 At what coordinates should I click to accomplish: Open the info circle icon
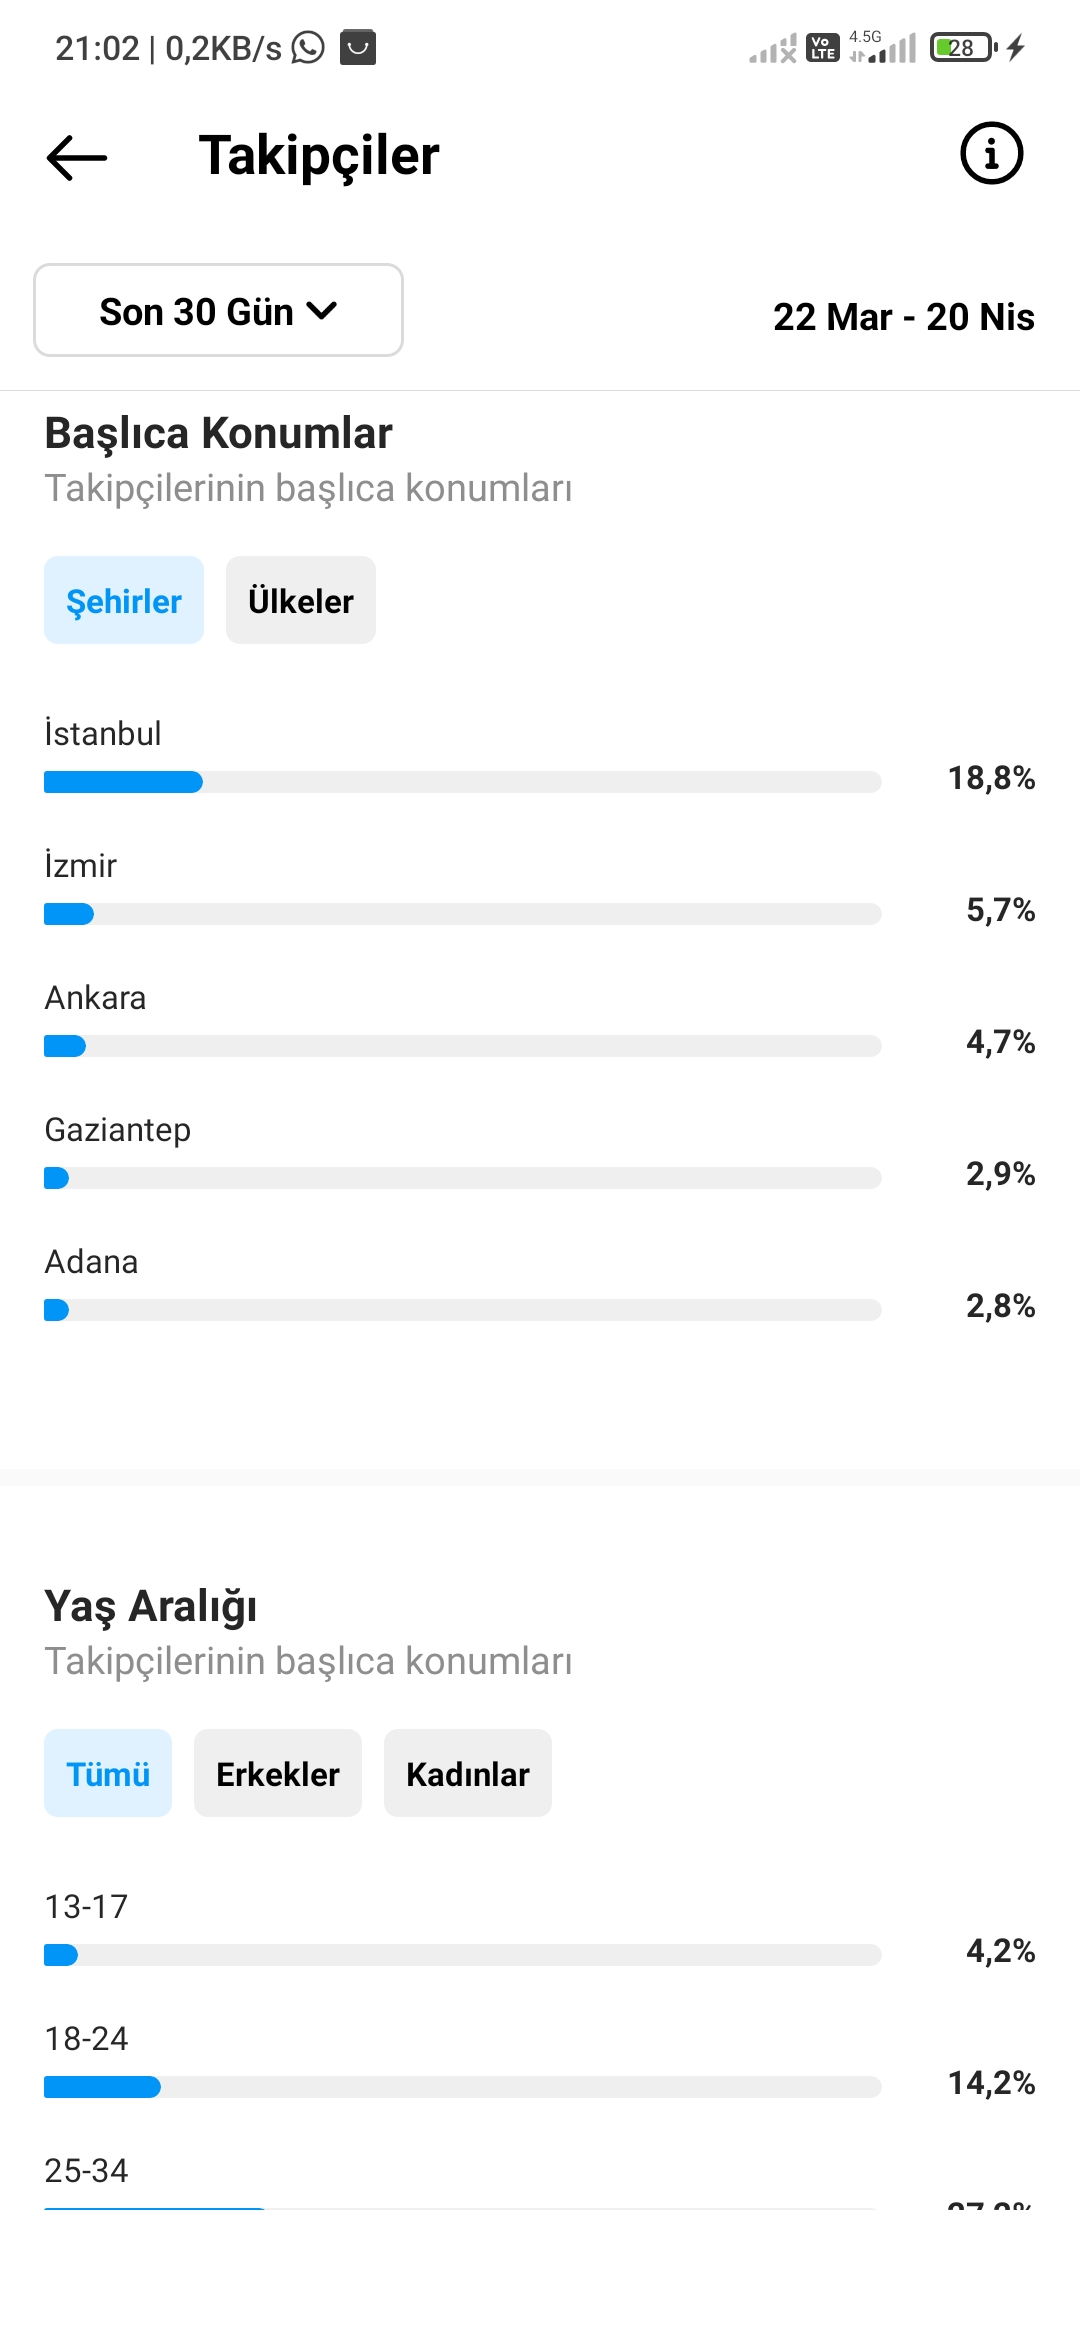[991, 154]
